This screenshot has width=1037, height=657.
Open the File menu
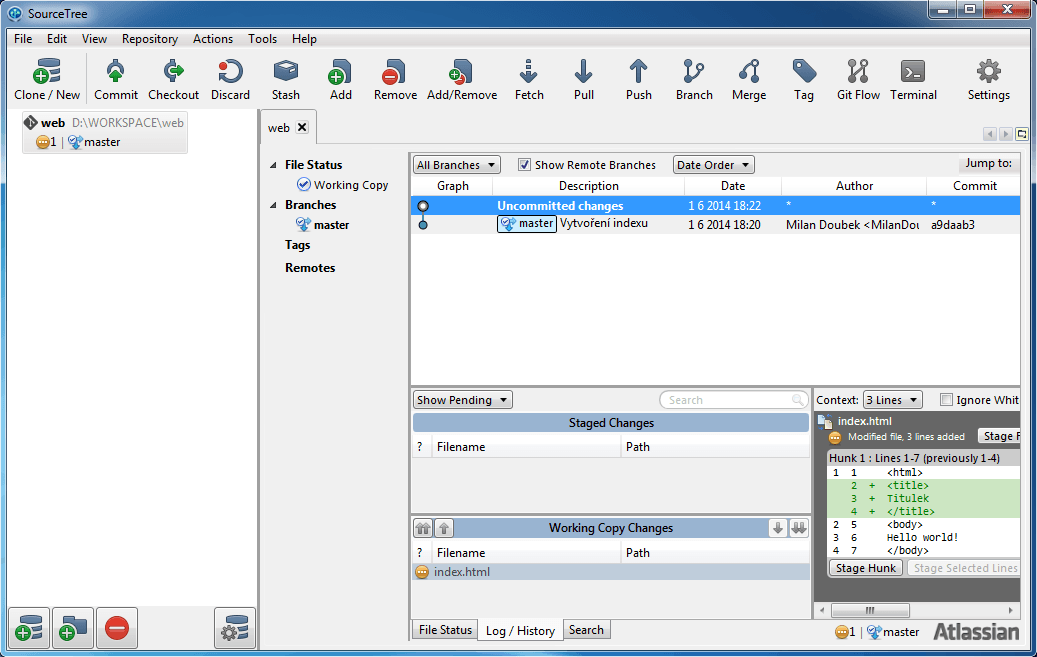tap(23, 39)
